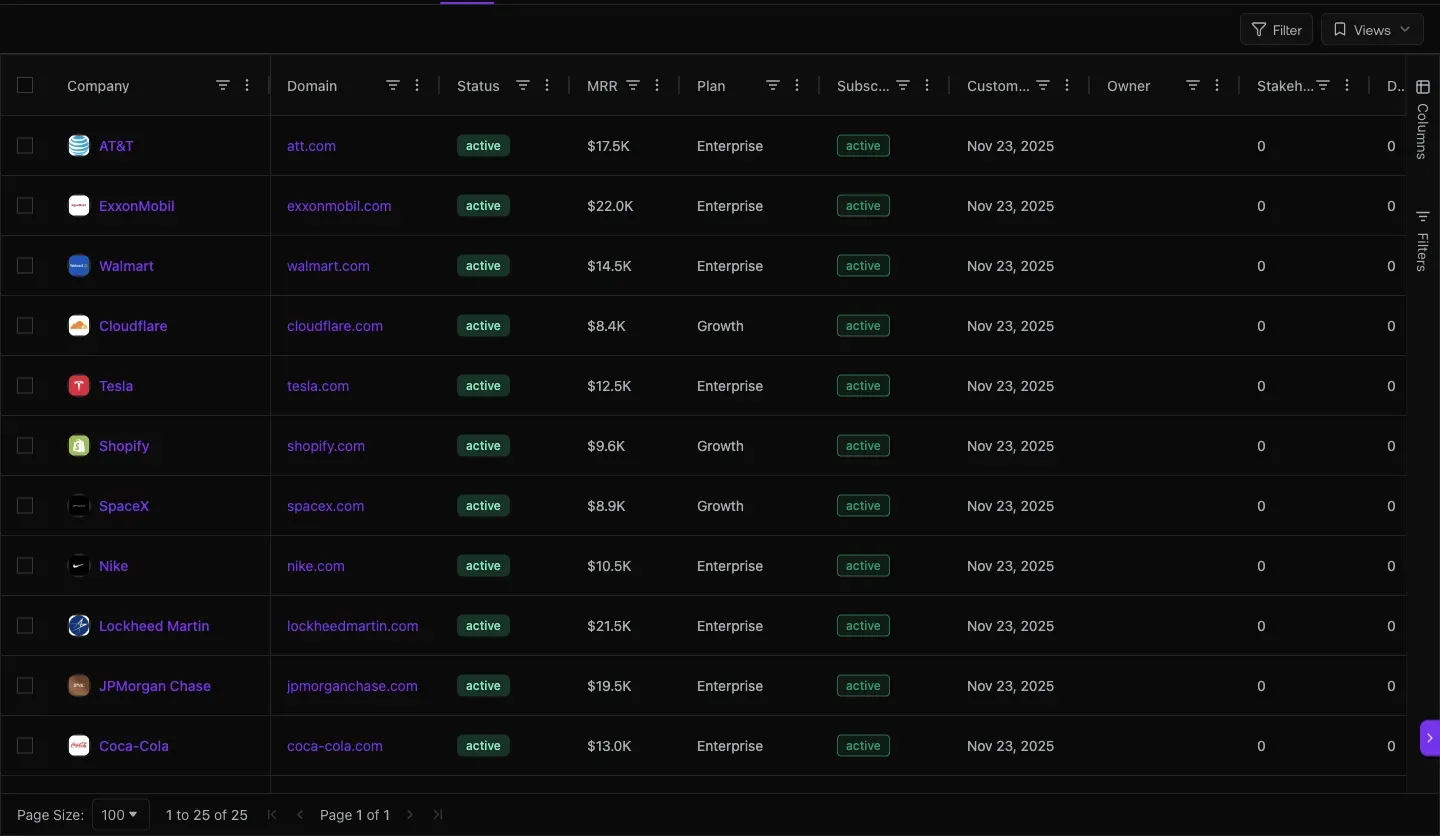Visit the nike.com domain link
The height and width of the screenshot is (836, 1440).
click(316, 566)
